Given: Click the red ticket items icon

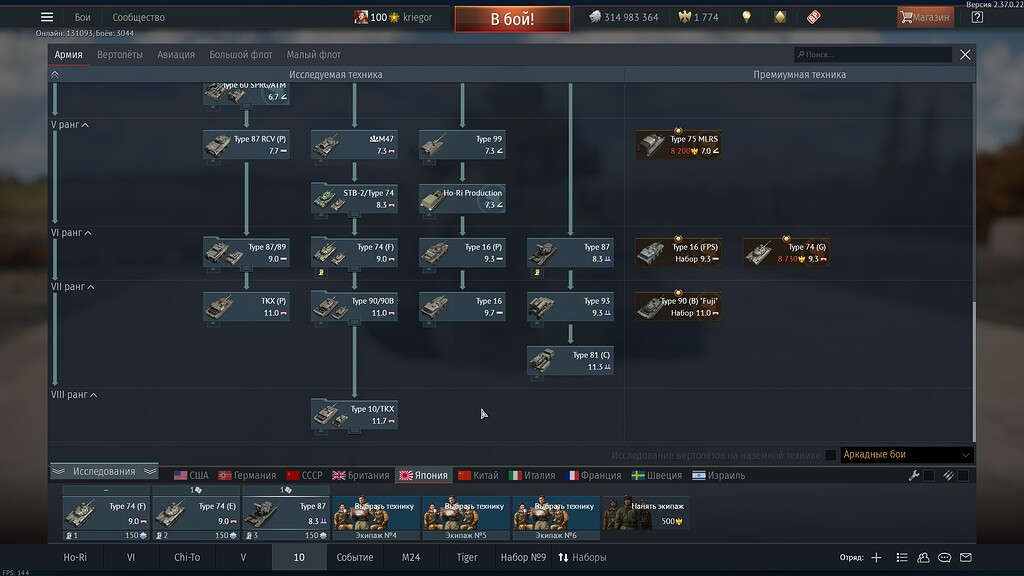Looking at the screenshot, I should pyautogui.click(x=813, y=17).
